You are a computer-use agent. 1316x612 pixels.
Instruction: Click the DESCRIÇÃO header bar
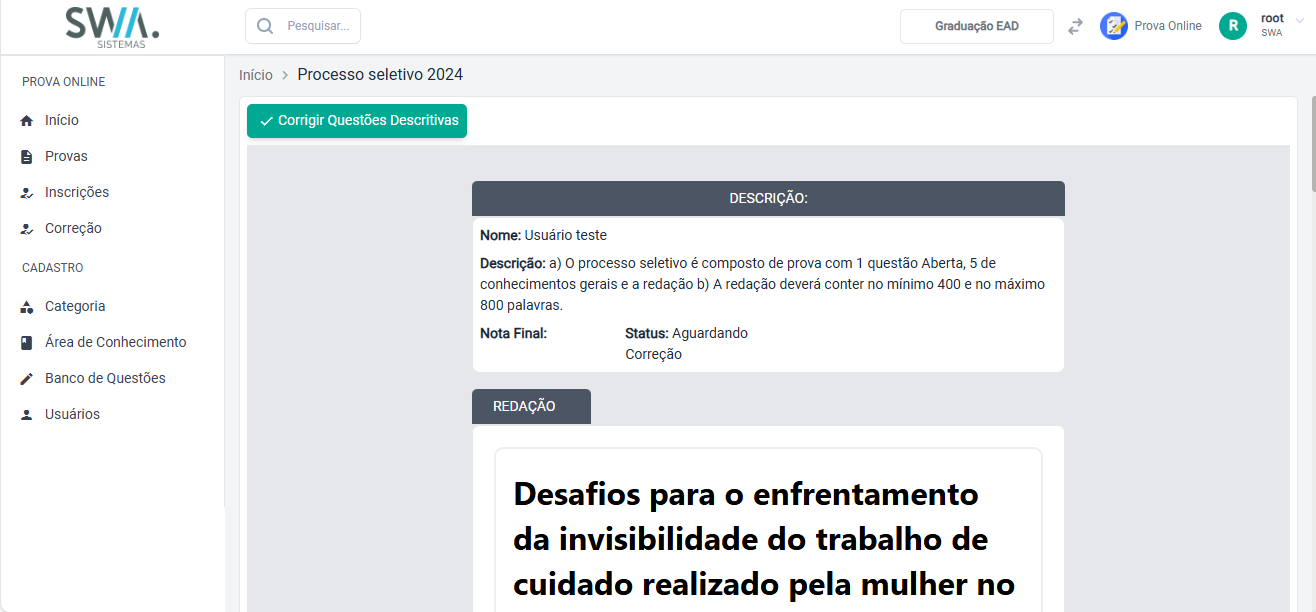[768, 198]
